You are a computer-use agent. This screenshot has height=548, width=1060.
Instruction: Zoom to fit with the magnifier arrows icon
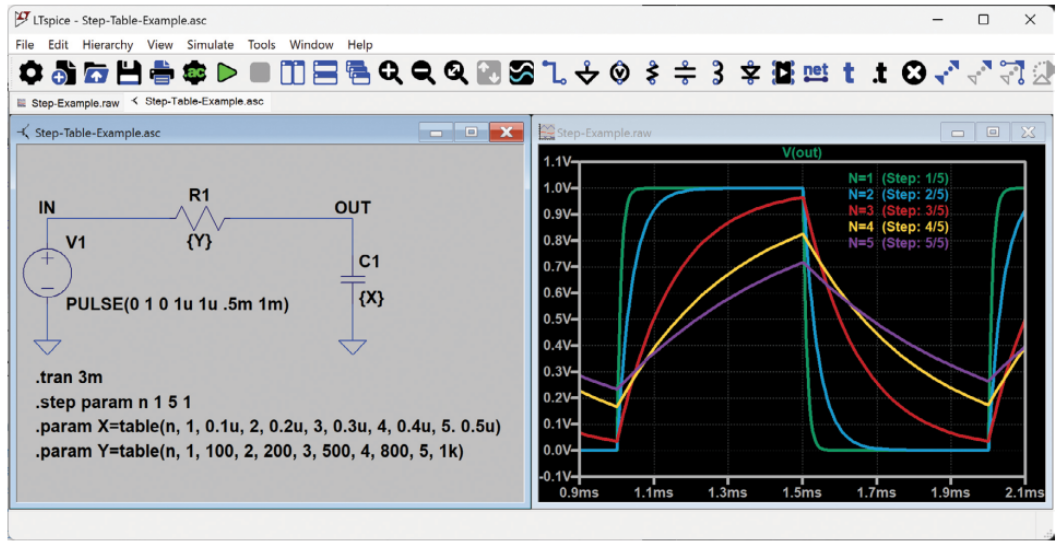[456, 72]
